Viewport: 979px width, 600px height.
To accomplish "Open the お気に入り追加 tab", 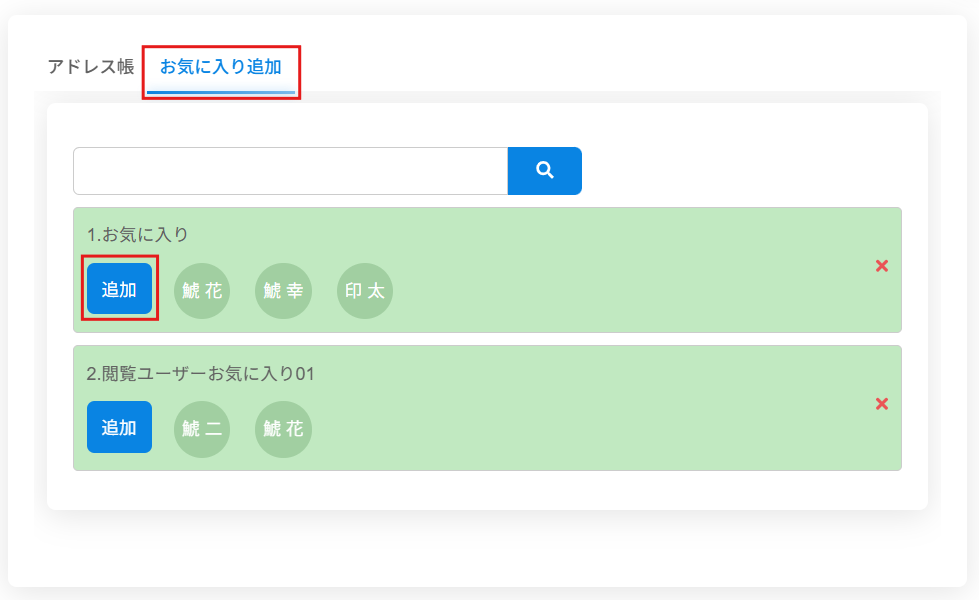I will click(221, 68).
